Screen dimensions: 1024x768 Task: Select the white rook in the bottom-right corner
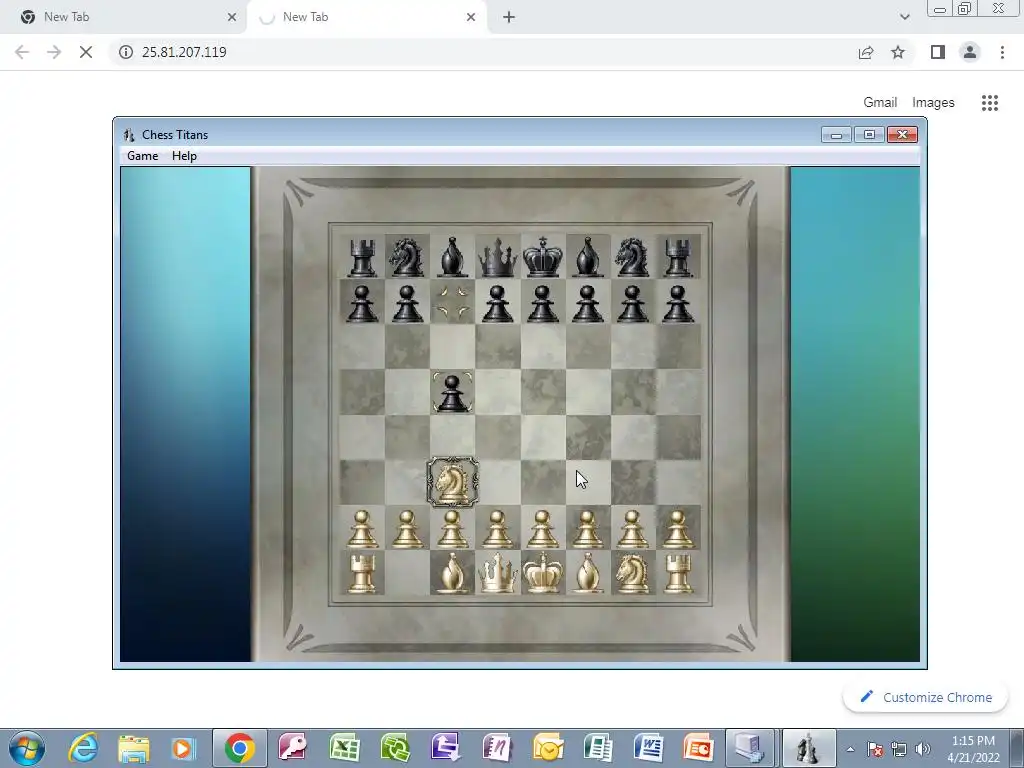pos(678,573)
